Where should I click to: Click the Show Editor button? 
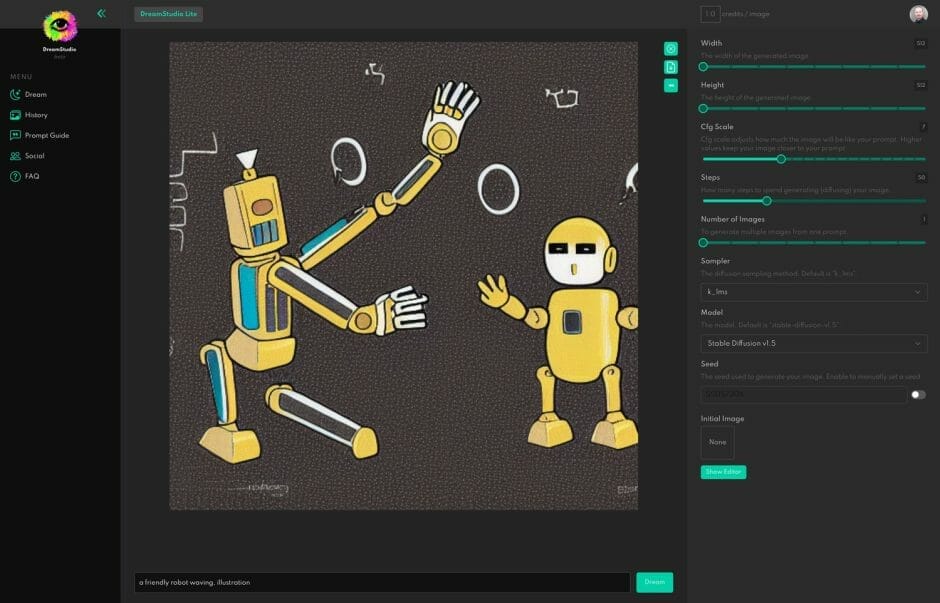click(723, 472)
